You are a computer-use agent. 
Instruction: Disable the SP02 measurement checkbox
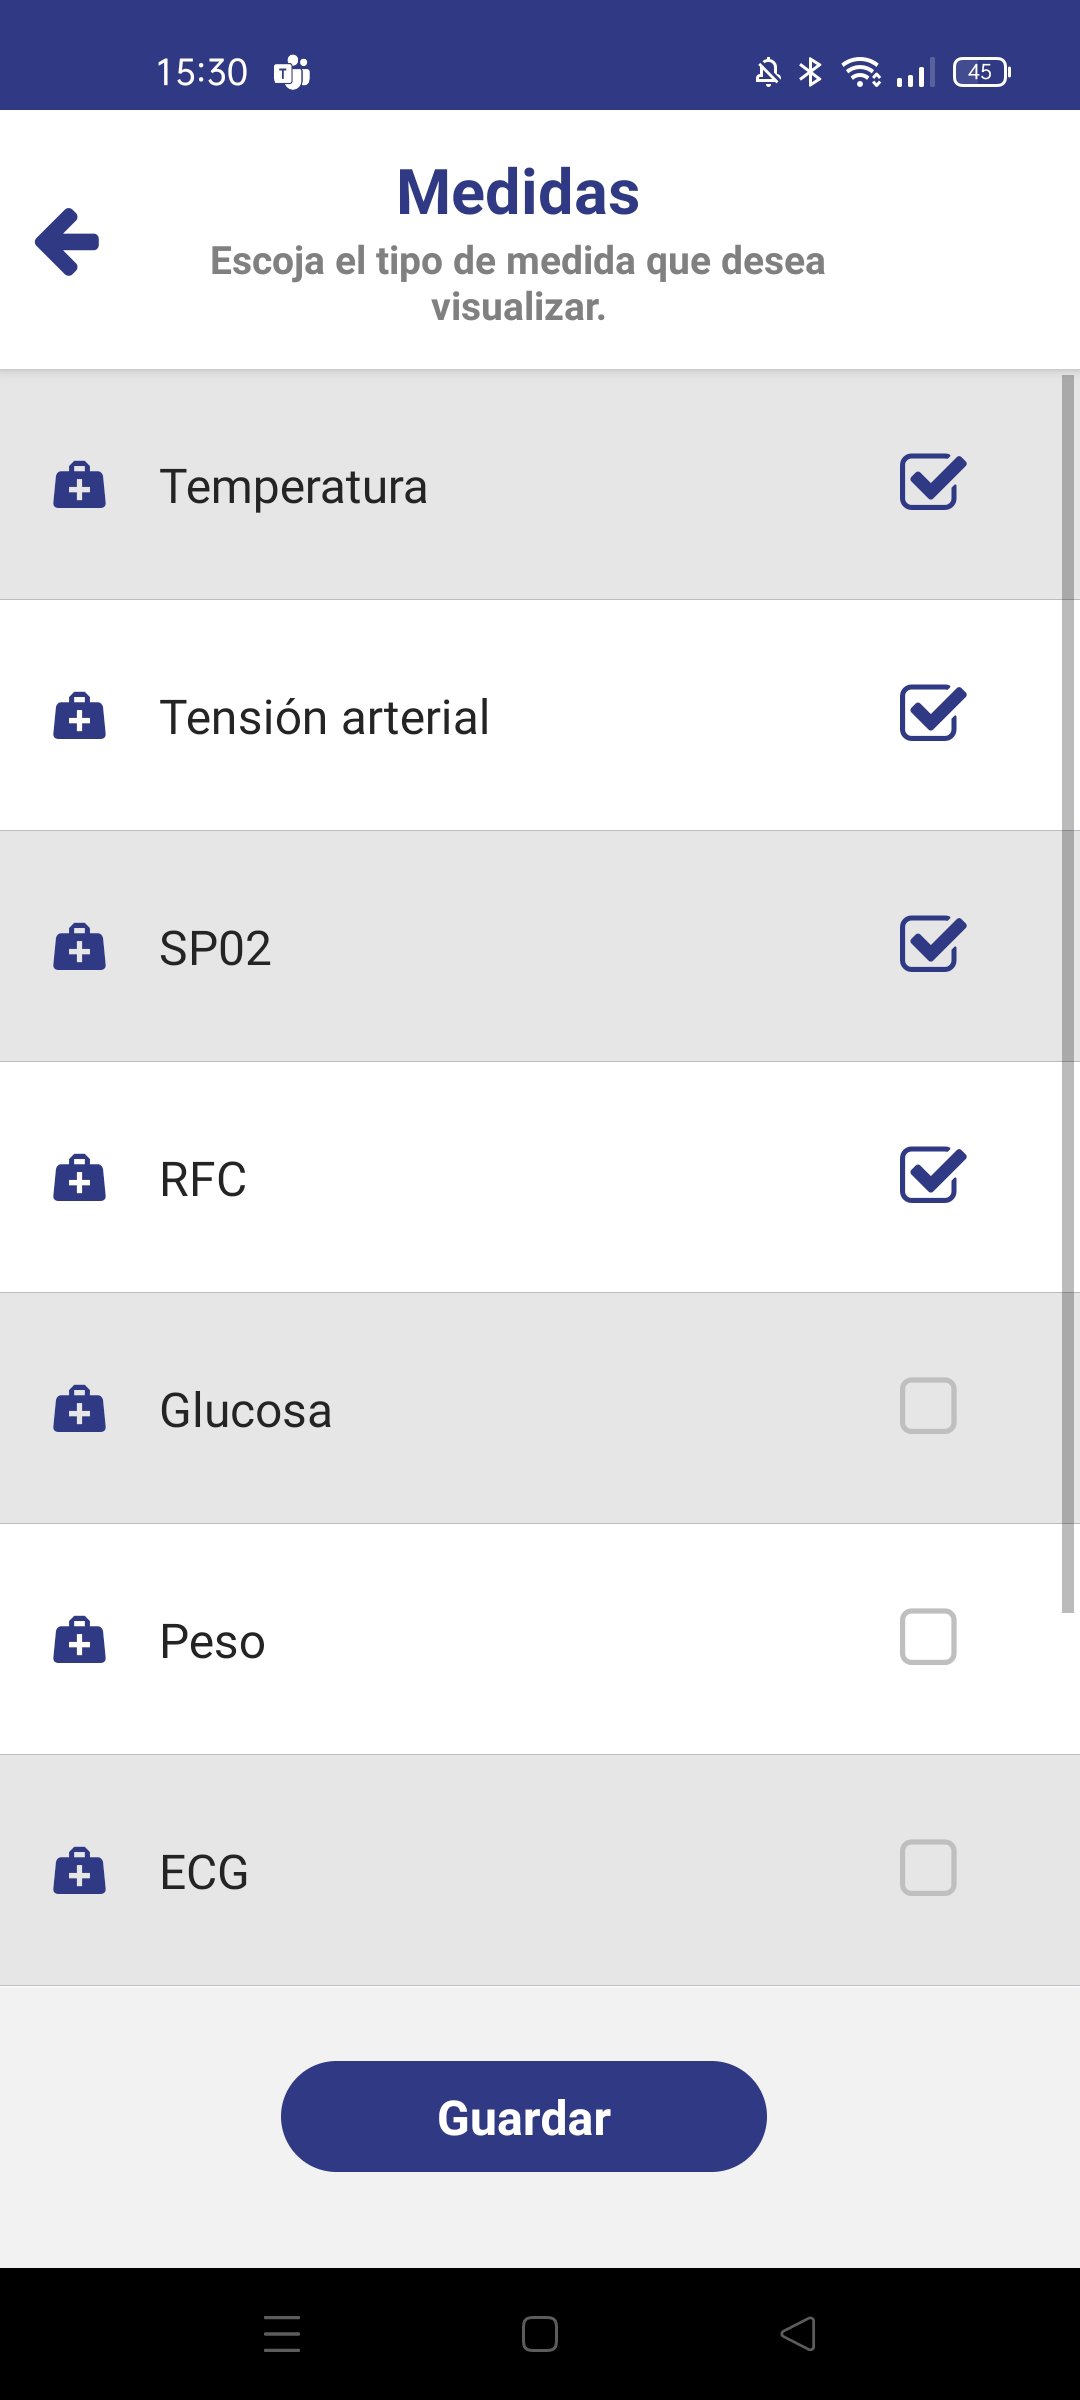931,945
